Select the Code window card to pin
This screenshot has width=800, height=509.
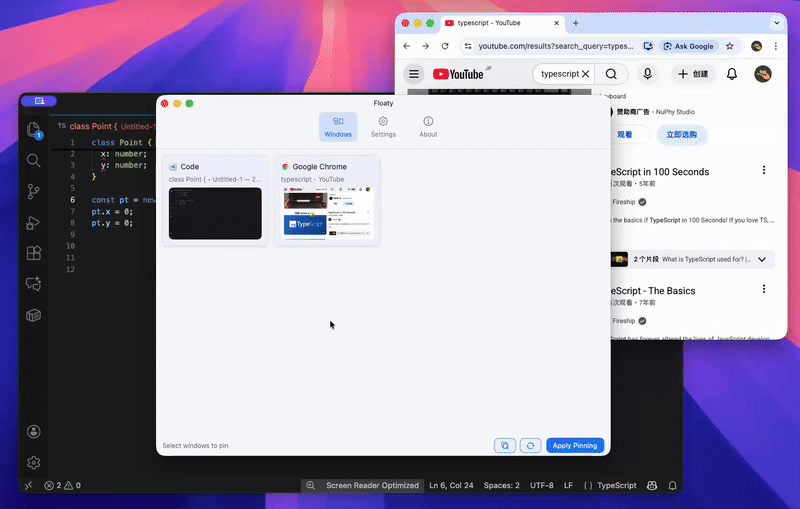(x=215, y=200)
